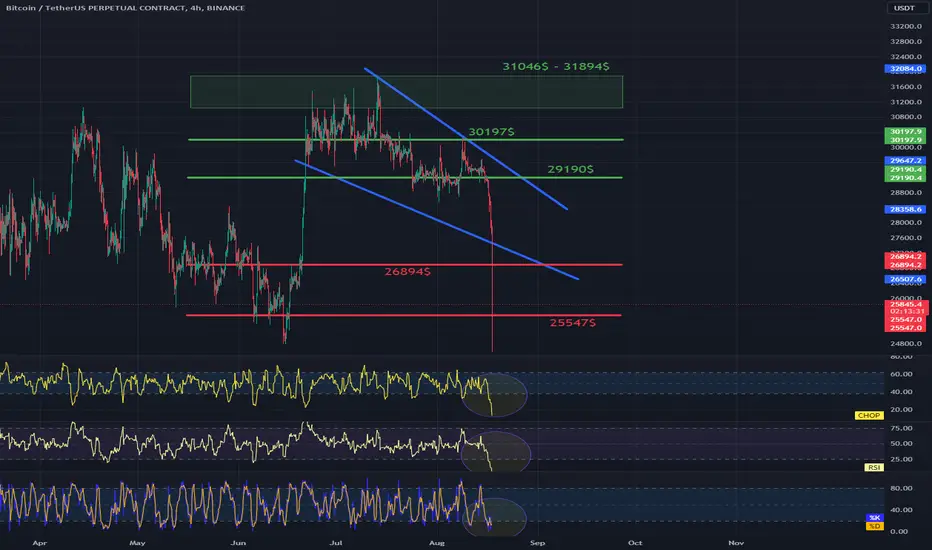The width and height of the screenshot is (932, 550).
Task: Select the ellipse on the CHOP pane
Action: (494, 395)
